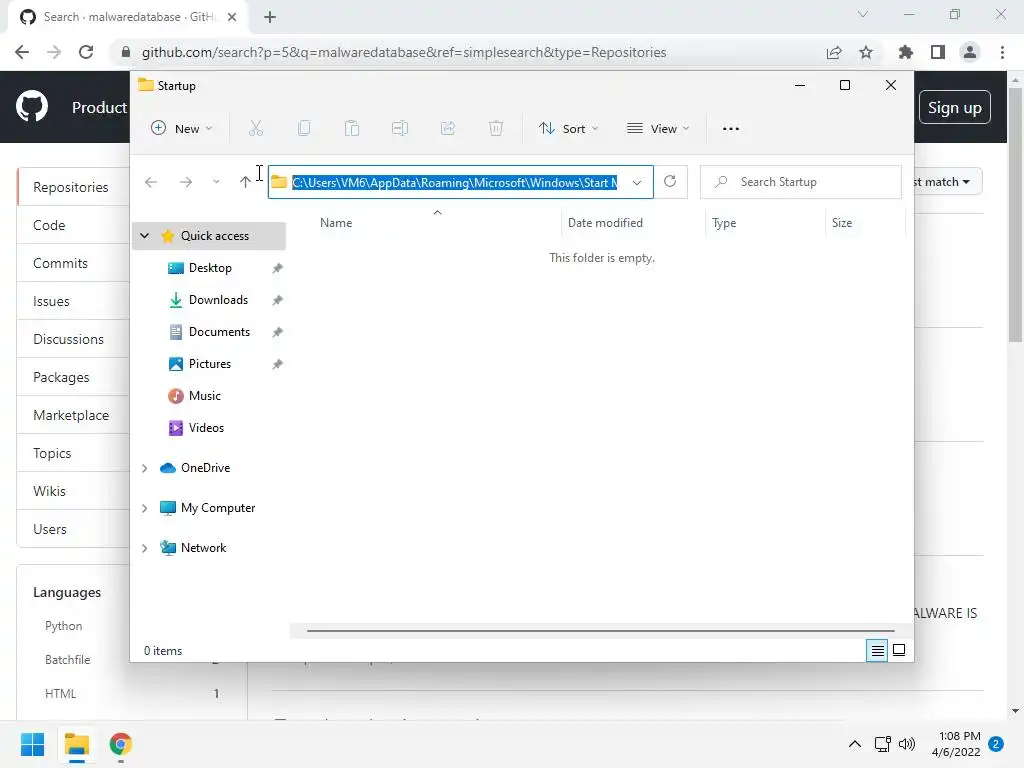The height and width of the screenshot is (768, 1024).
Task: Open Chrome tab search chevron
Action: pyautogui.click(x=863, y=14)
